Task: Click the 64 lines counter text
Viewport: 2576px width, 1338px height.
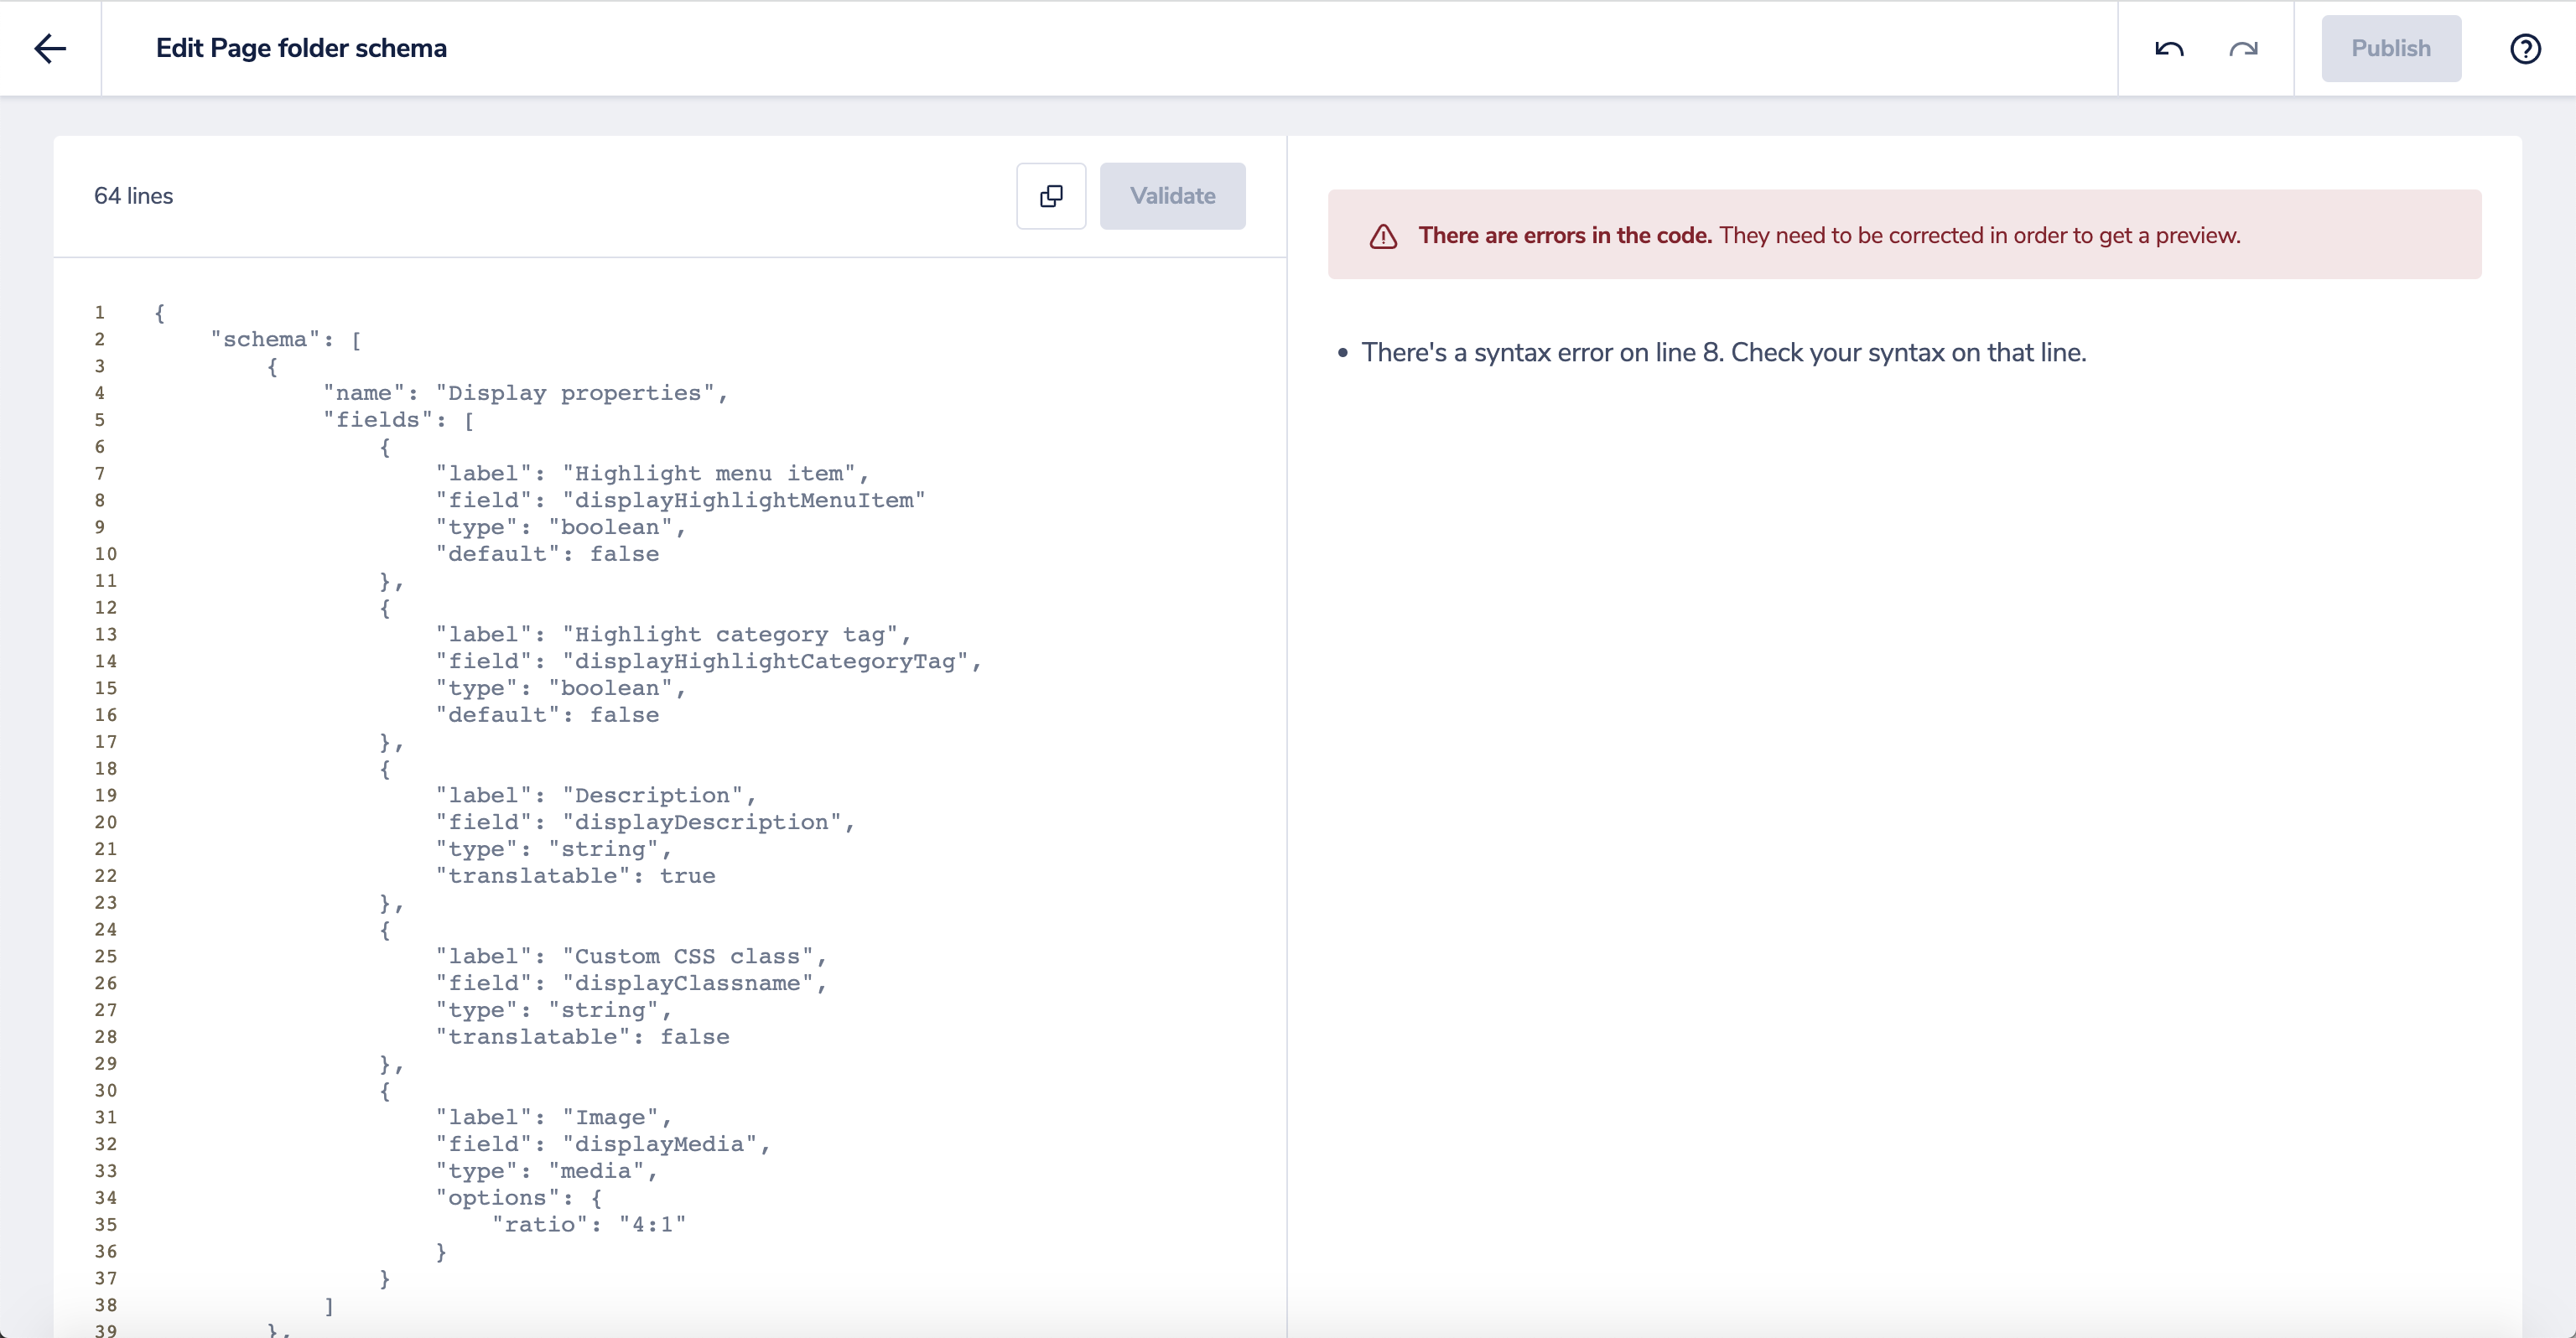Action: [x=133, y=196]
